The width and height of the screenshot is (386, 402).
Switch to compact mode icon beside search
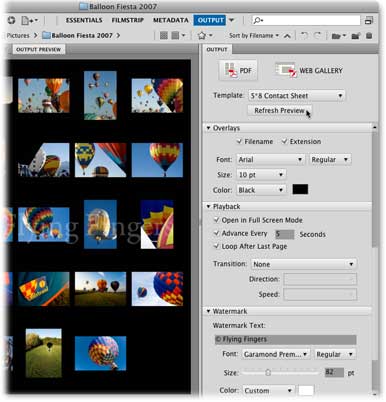pyautogui.click(x=369, y=21)
